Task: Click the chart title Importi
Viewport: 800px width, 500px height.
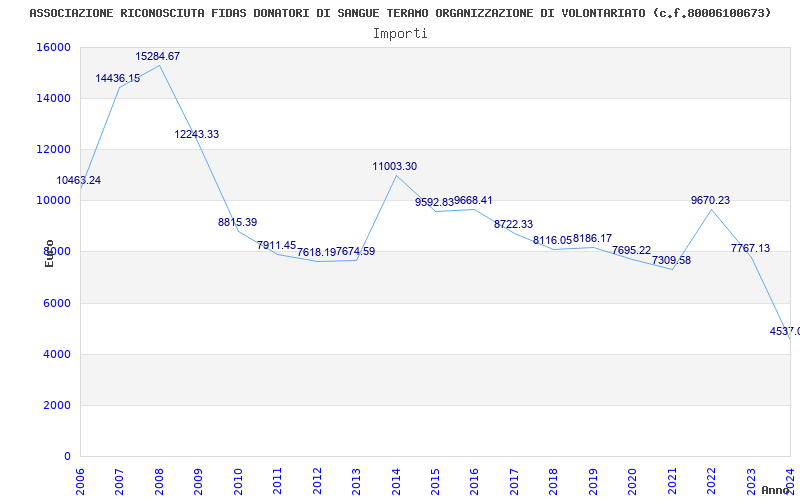Action: [400, 34]
